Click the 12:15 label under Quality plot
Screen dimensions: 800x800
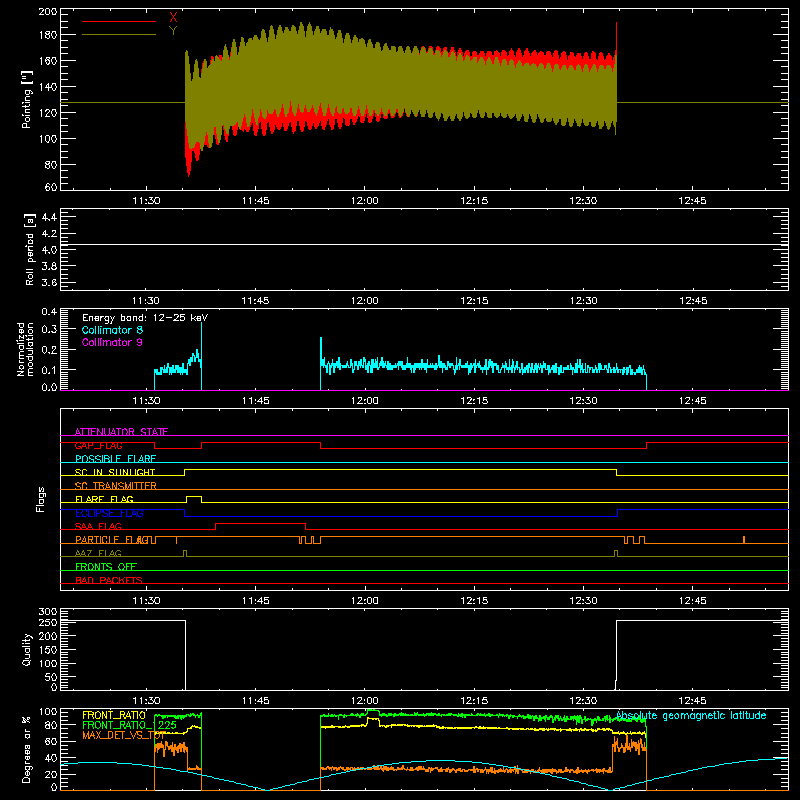click(x=474, y=701)
